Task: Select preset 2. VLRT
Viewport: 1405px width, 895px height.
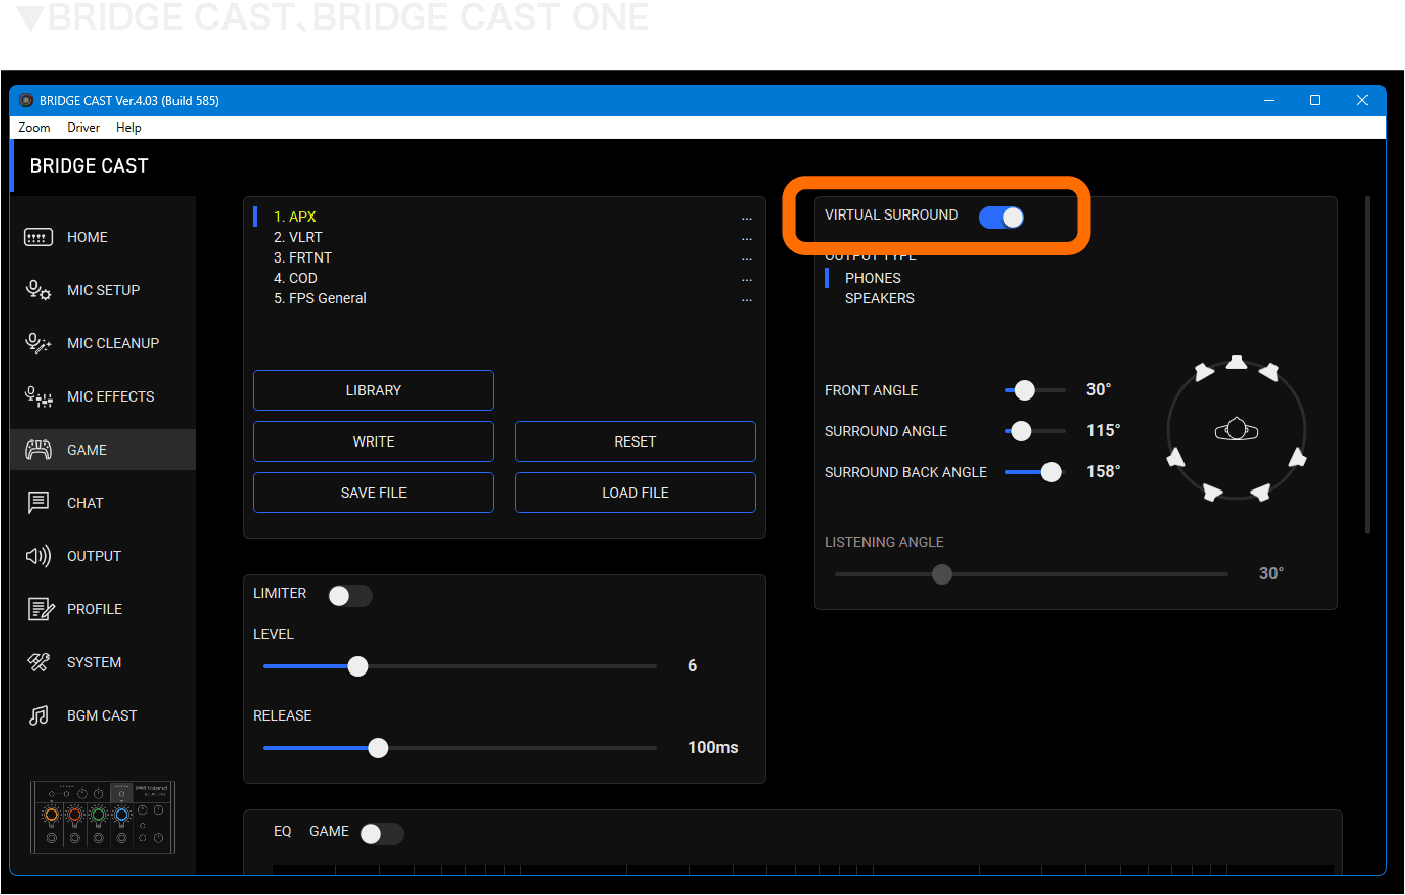Action: pyautogui.click(x=298, y=237)
